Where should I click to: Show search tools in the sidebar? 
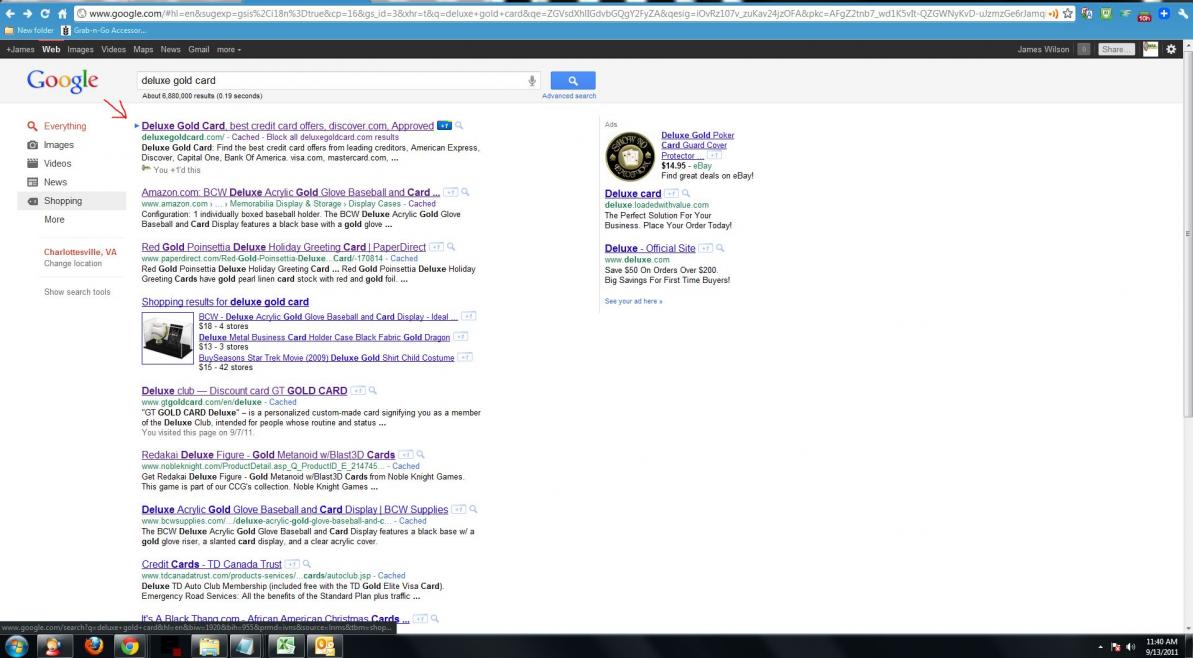pyautogui.click(x=77, y=292)
